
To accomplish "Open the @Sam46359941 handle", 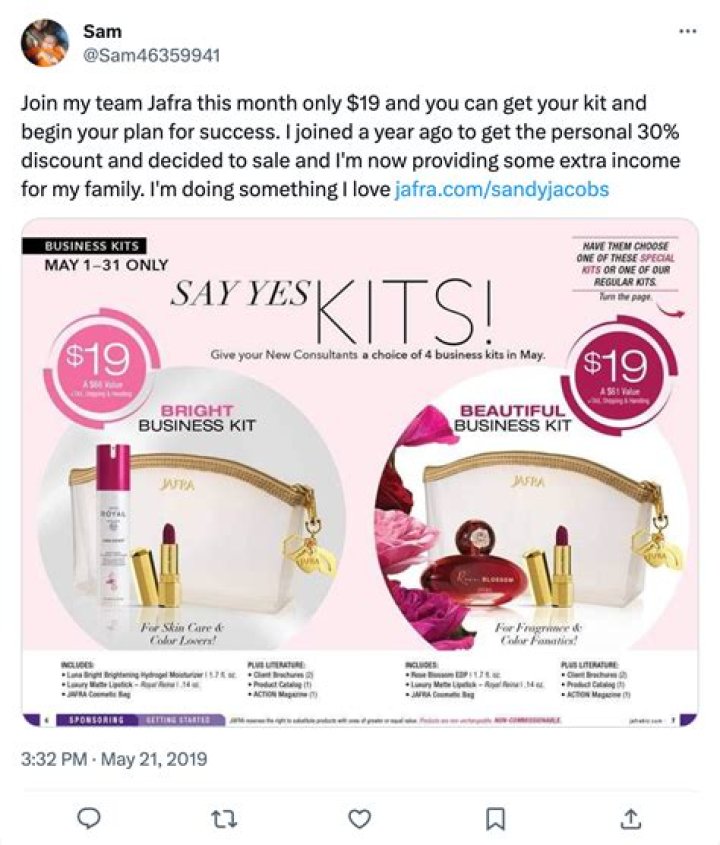I will tap(151, 56).
